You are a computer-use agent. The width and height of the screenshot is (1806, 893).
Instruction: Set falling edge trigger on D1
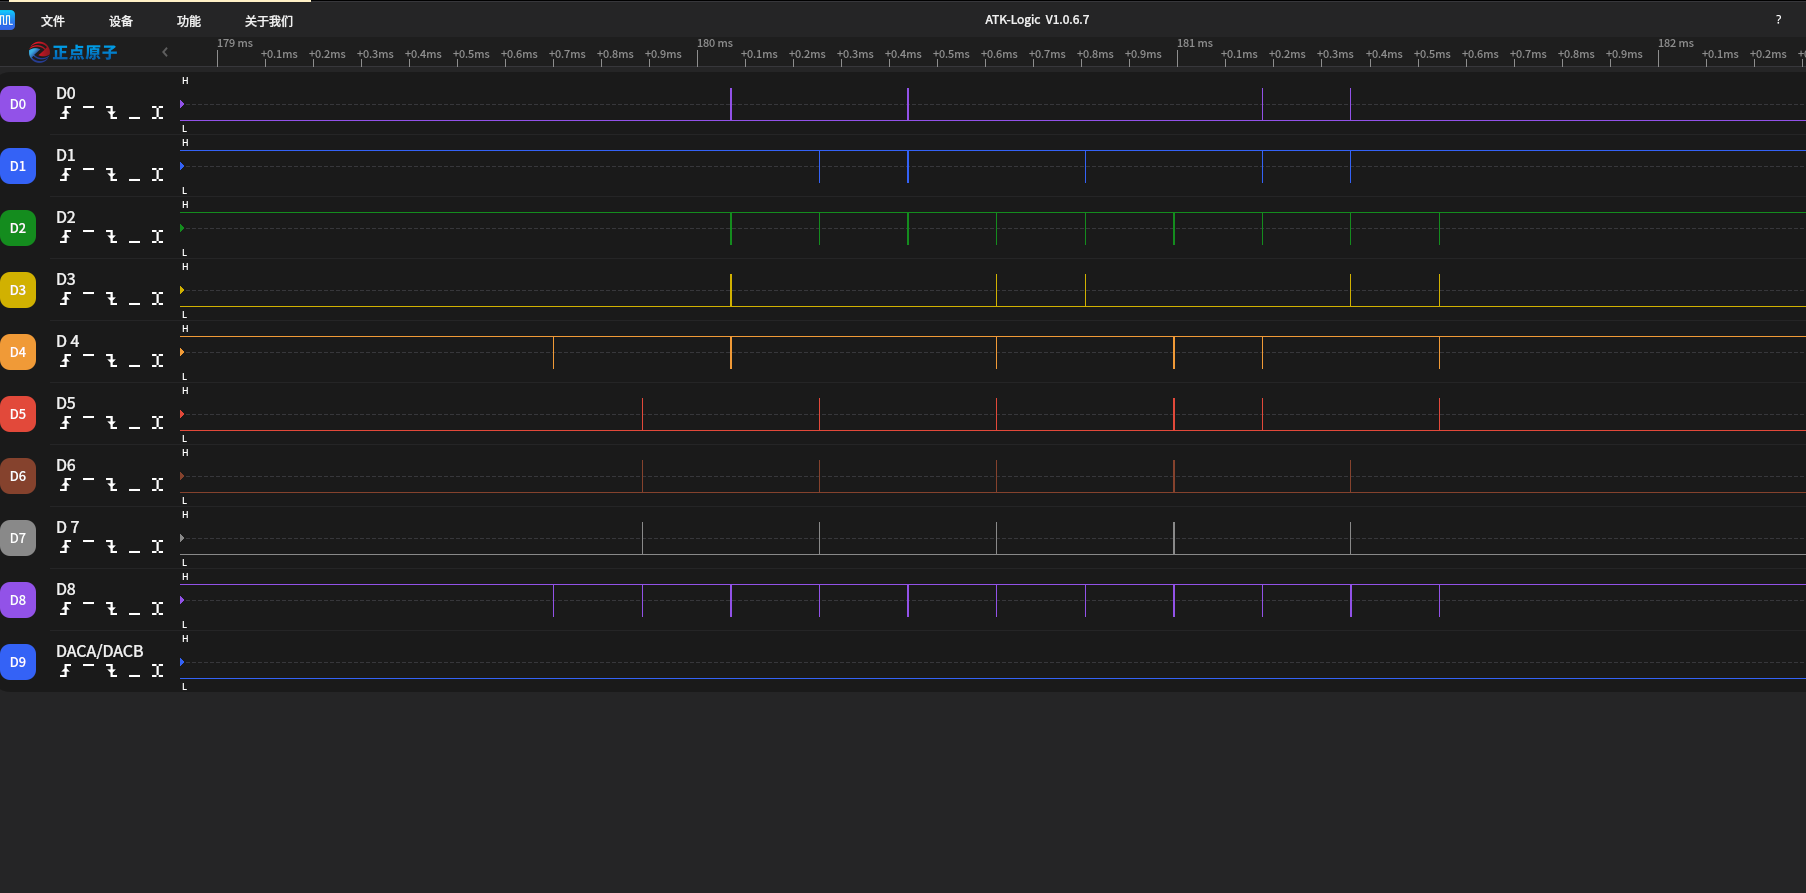[111, 175]
